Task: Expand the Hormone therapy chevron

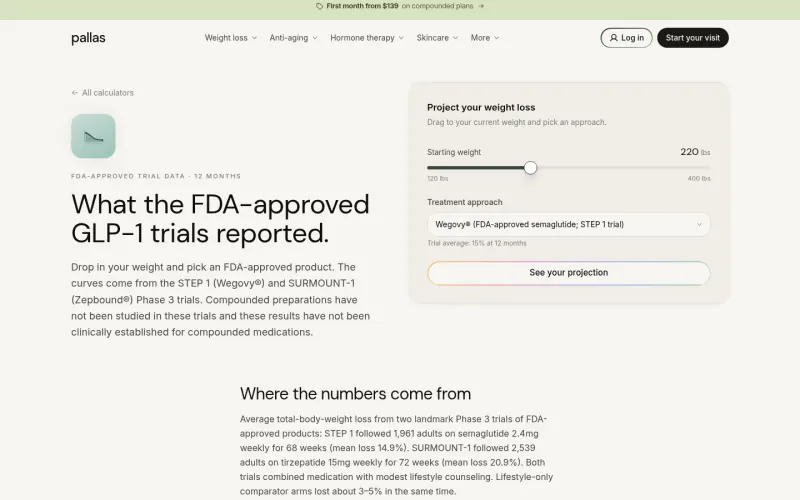Action: pos(401,38)
